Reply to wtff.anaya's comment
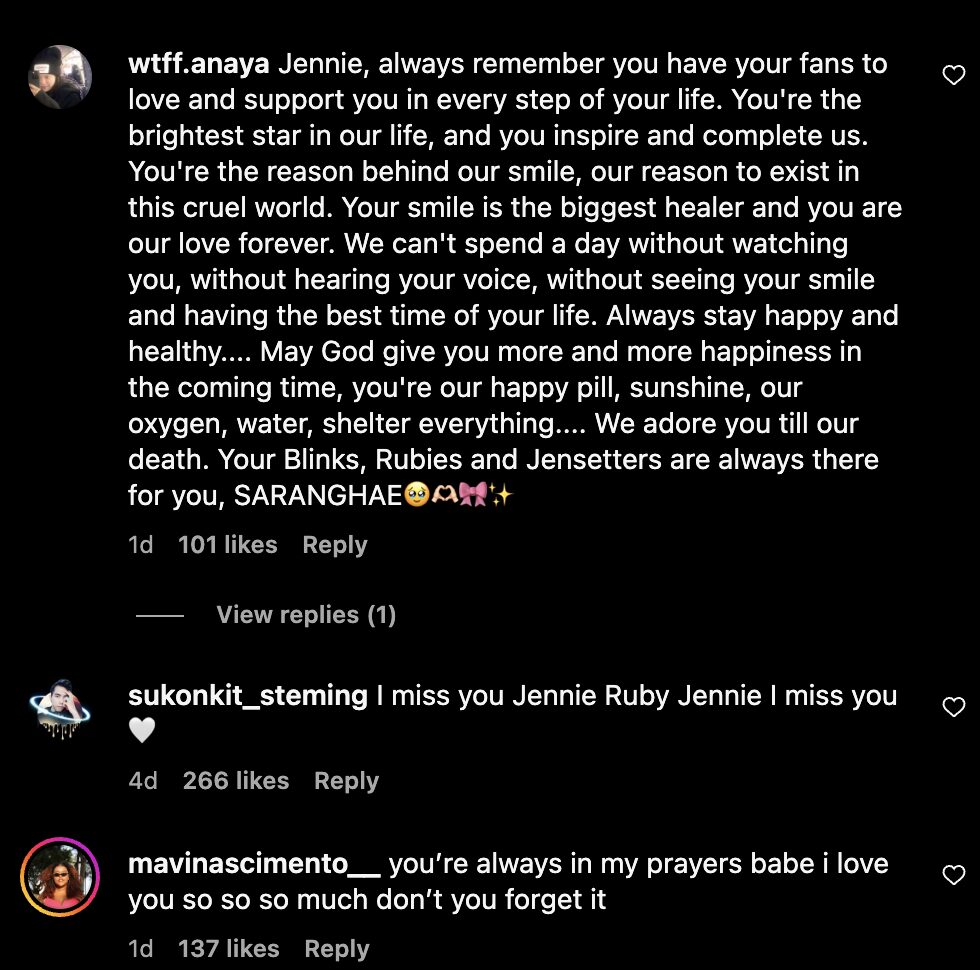Viewport: 980px width, 970px height. [x=335, y=545]
